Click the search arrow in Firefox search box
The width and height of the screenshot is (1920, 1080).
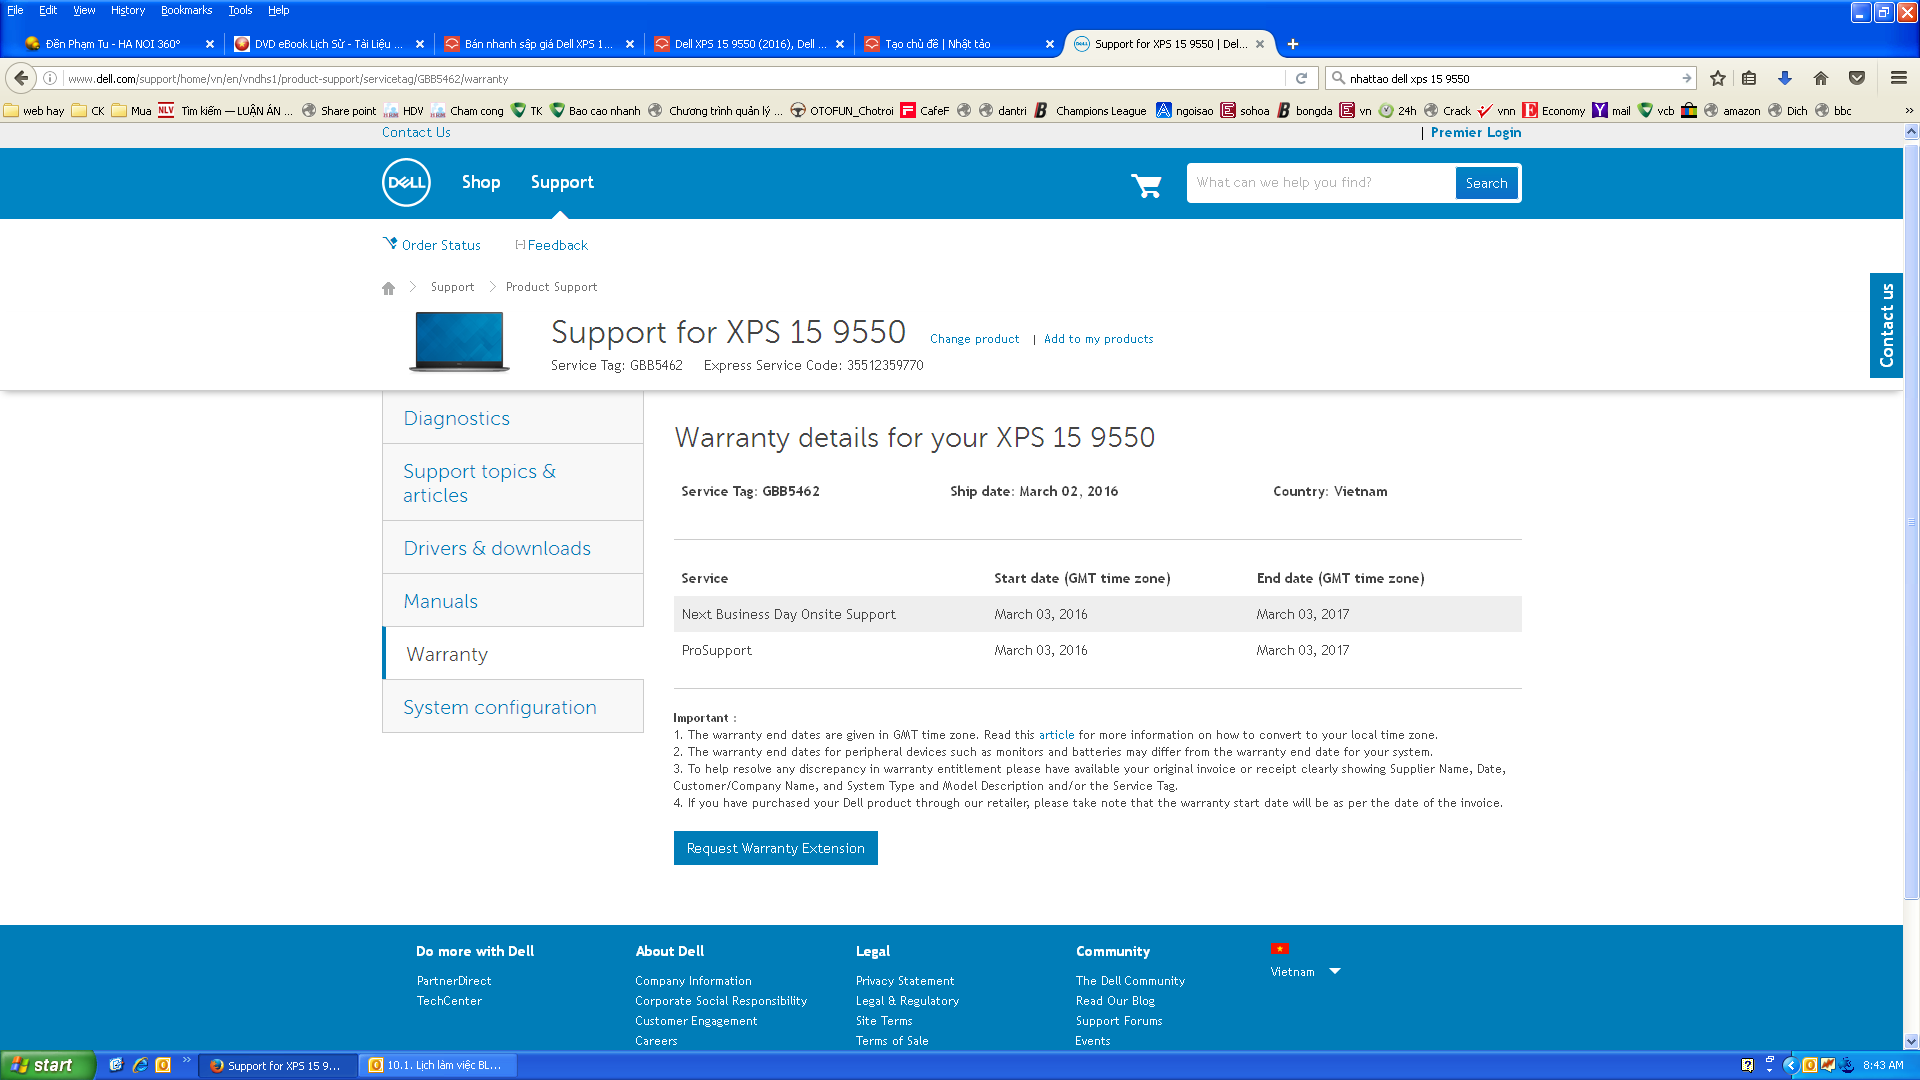pos(1687,78)
